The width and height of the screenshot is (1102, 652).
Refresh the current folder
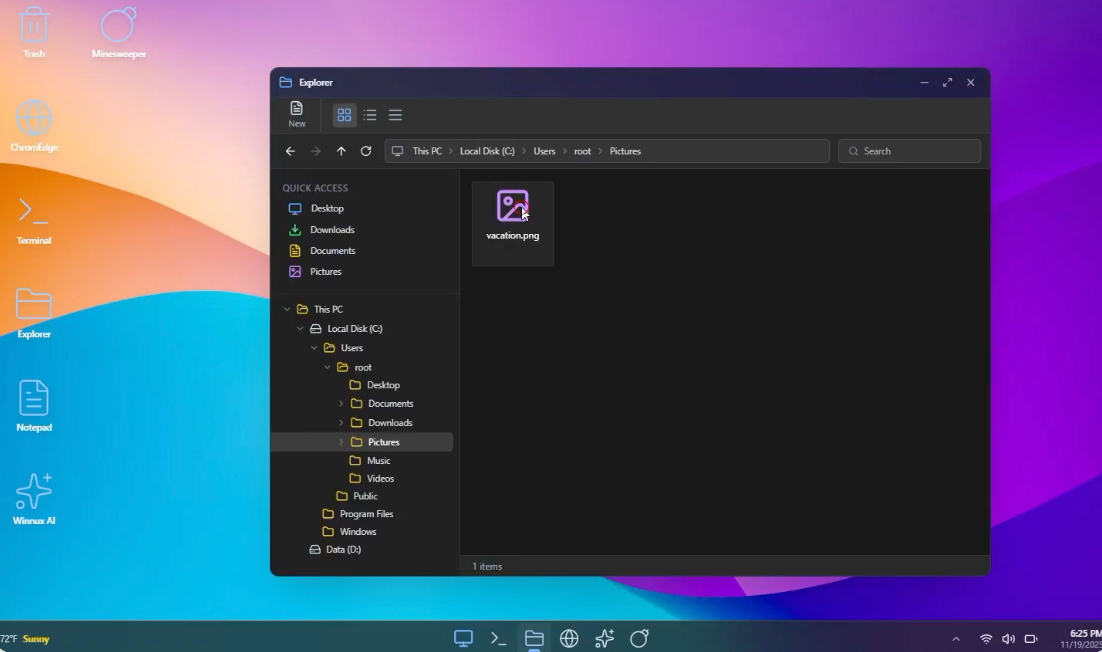[x=365, y=151]
